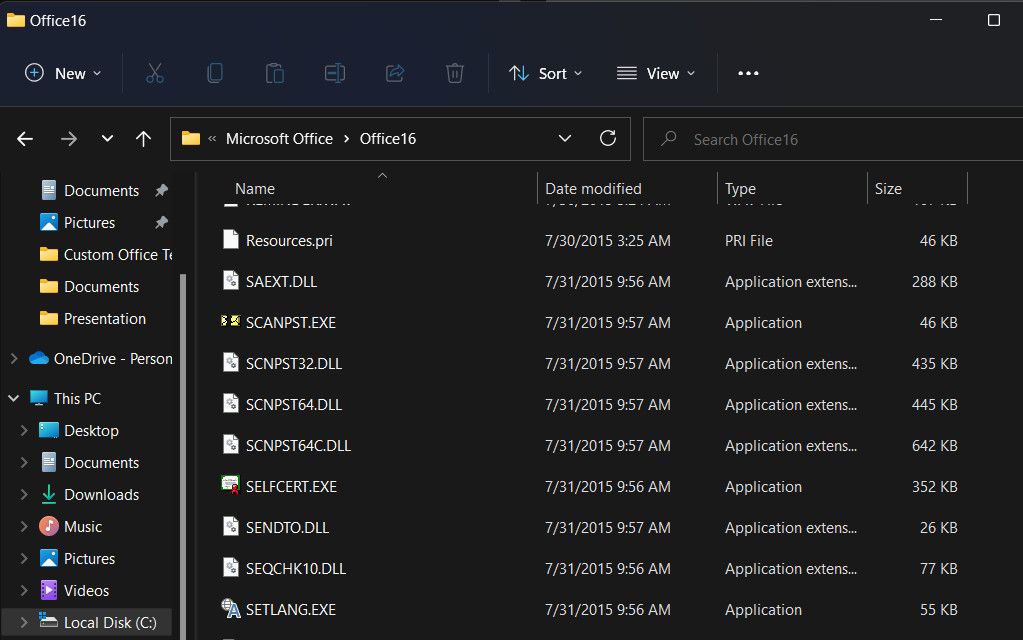Collapse the This PC tree node
This screenshot has width=1023, height=640.
tap(14, 398)
